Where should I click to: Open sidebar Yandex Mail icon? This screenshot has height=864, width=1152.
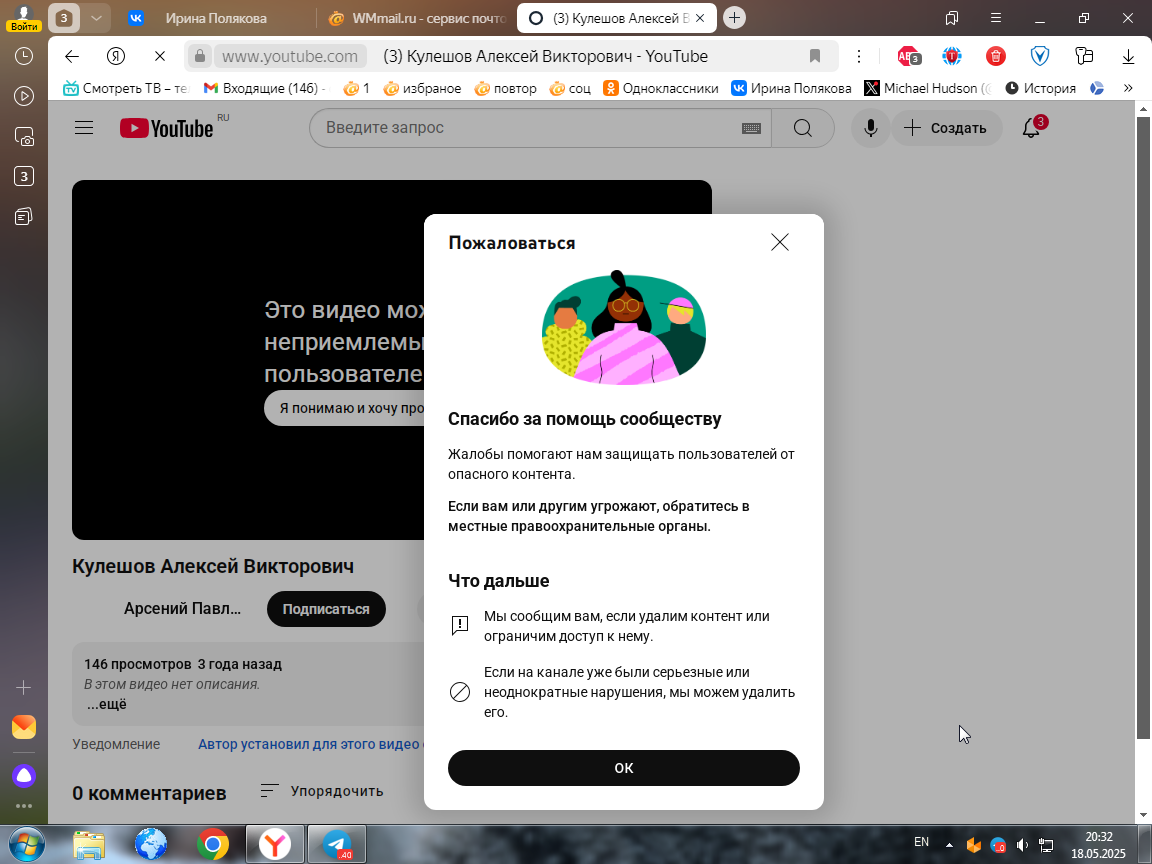(x=24, y=727)
